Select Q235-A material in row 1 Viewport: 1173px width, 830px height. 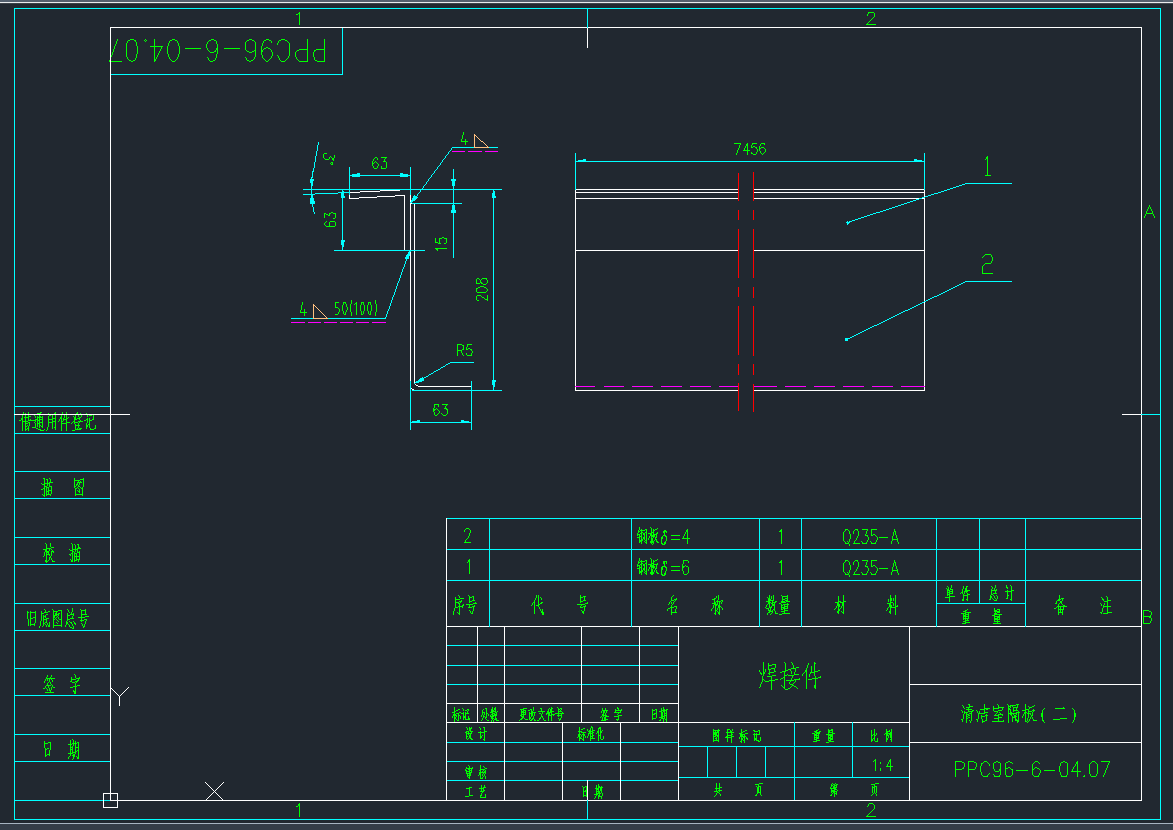(870, 568)
